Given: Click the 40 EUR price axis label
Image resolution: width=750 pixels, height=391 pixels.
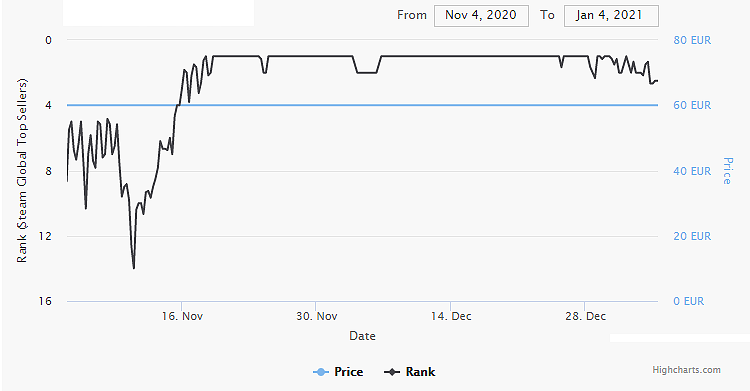Looking at the screenshot, I should click(692, 171).
